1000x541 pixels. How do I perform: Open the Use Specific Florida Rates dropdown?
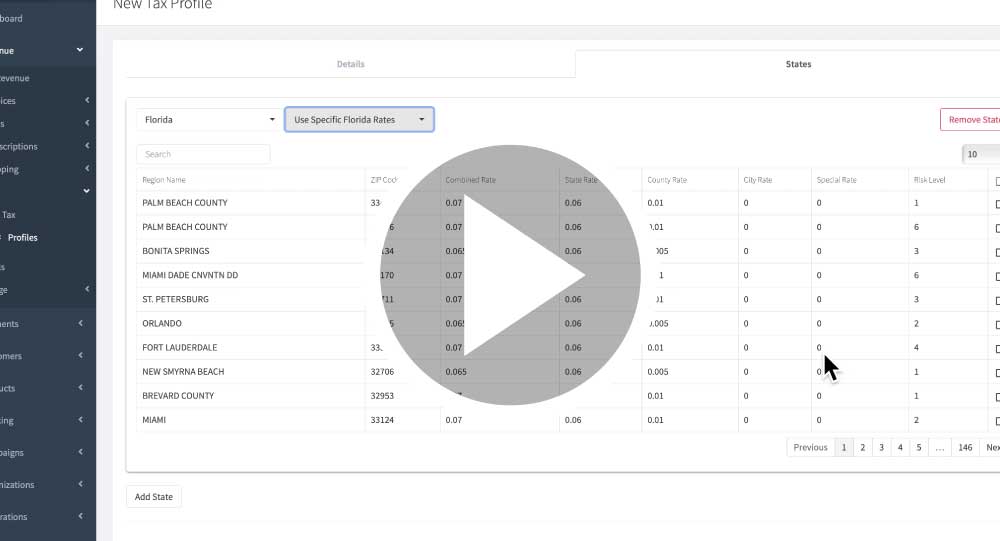tap(359, 120)
